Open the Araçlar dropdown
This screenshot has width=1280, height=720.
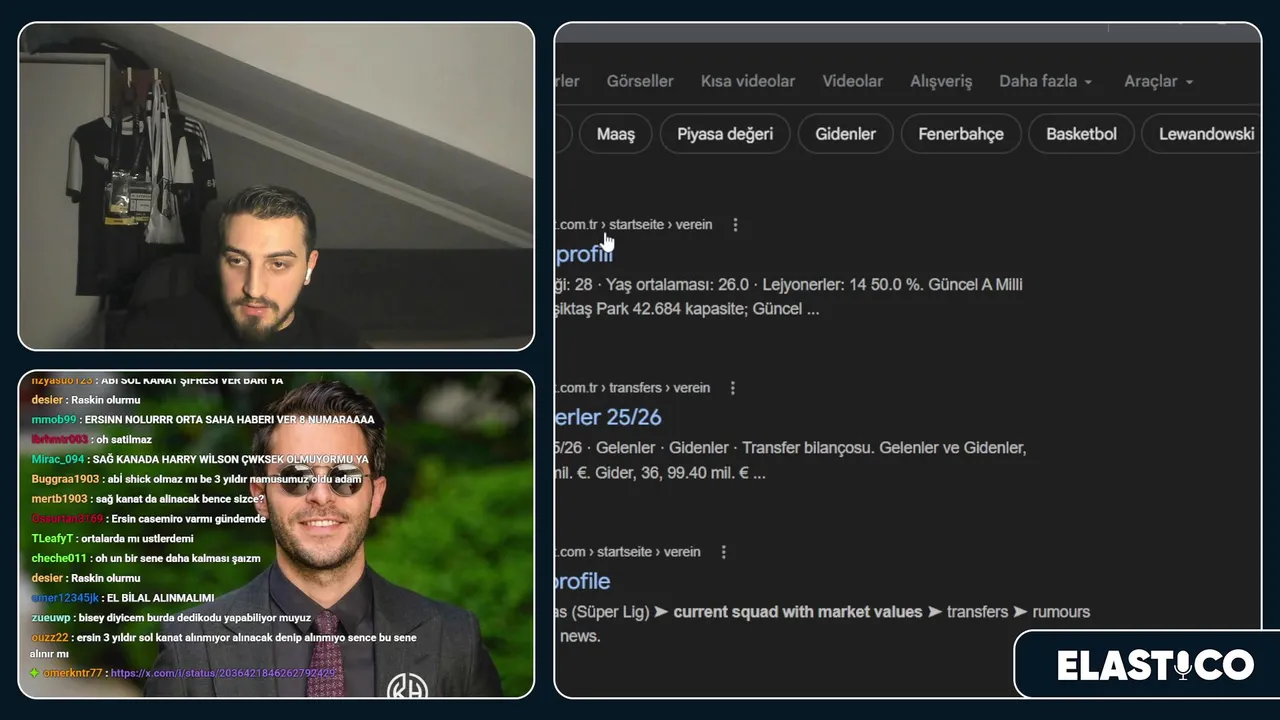[1159, 81]
